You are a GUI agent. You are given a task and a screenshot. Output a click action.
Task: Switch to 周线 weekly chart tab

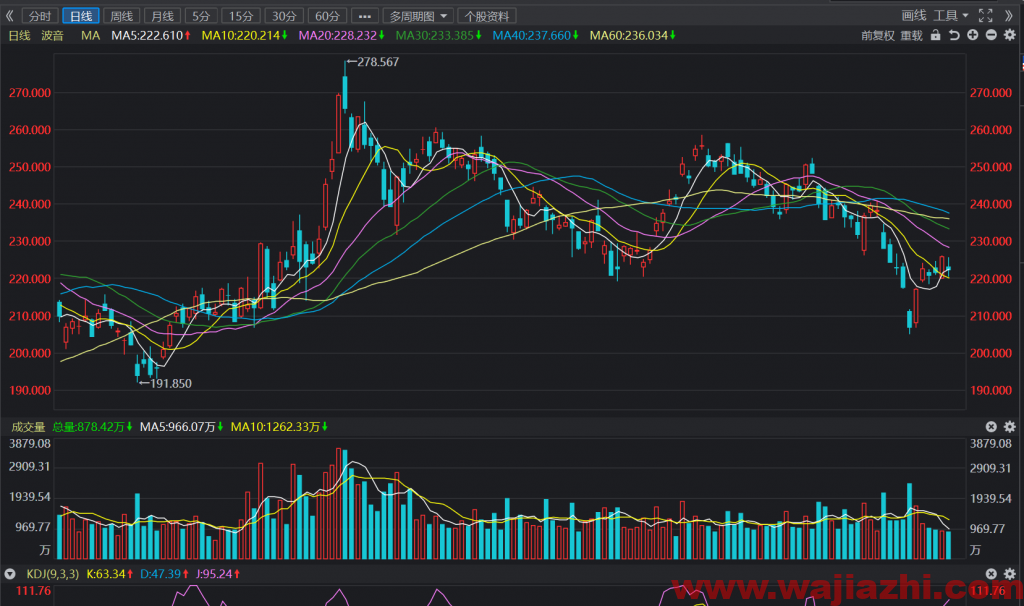[121, 16]
